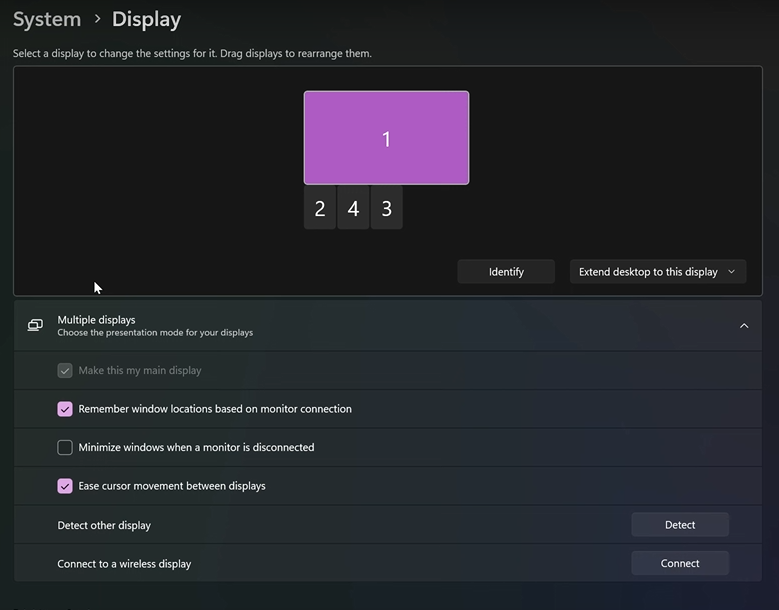Click the Multiple displays monitor icon

tap(35, 325)
